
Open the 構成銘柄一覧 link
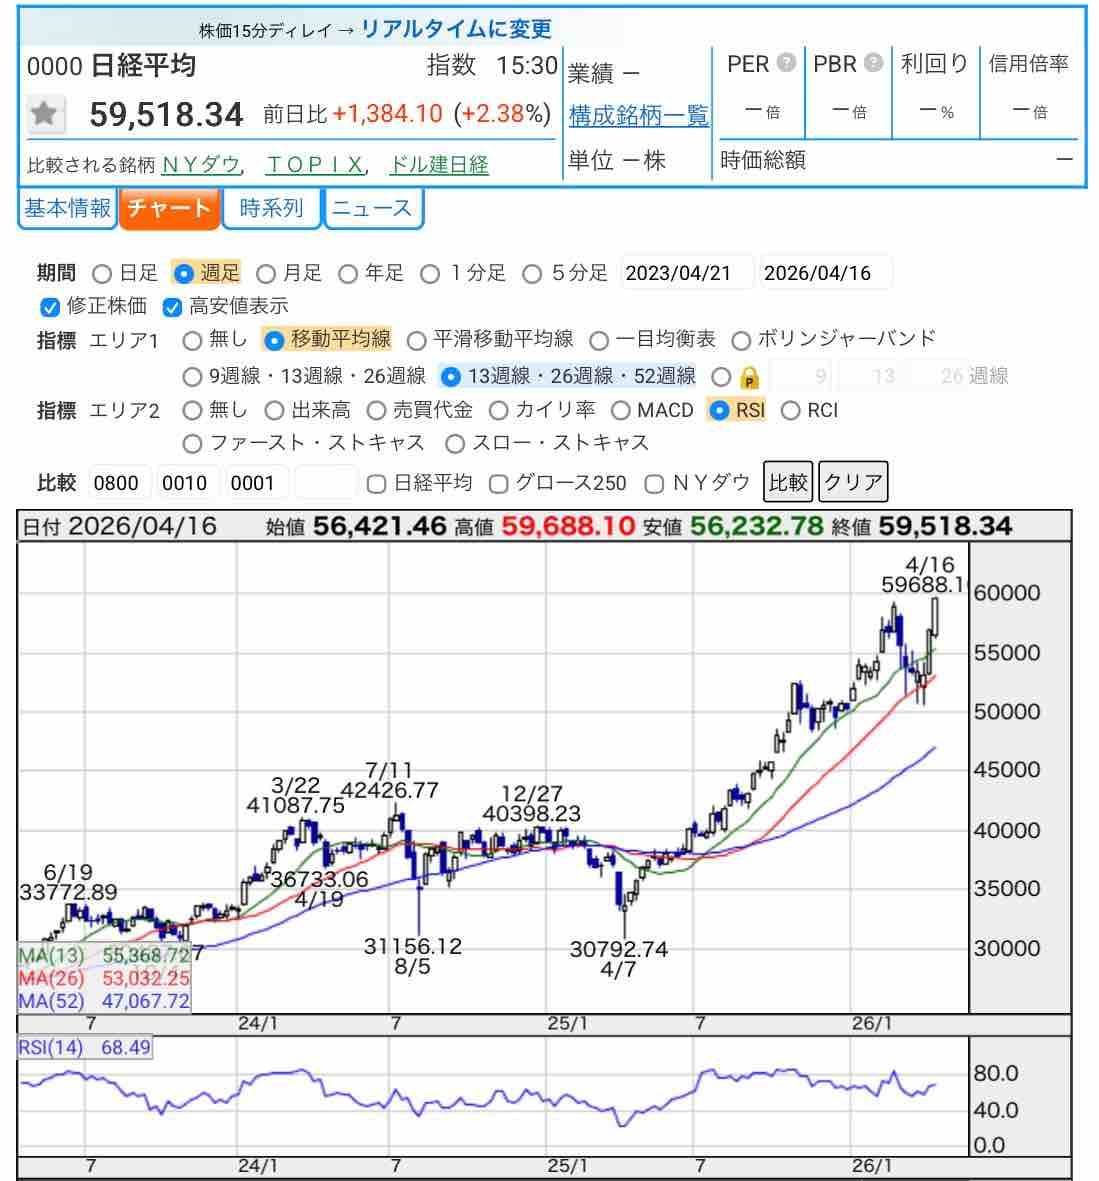tap(638, 116)
